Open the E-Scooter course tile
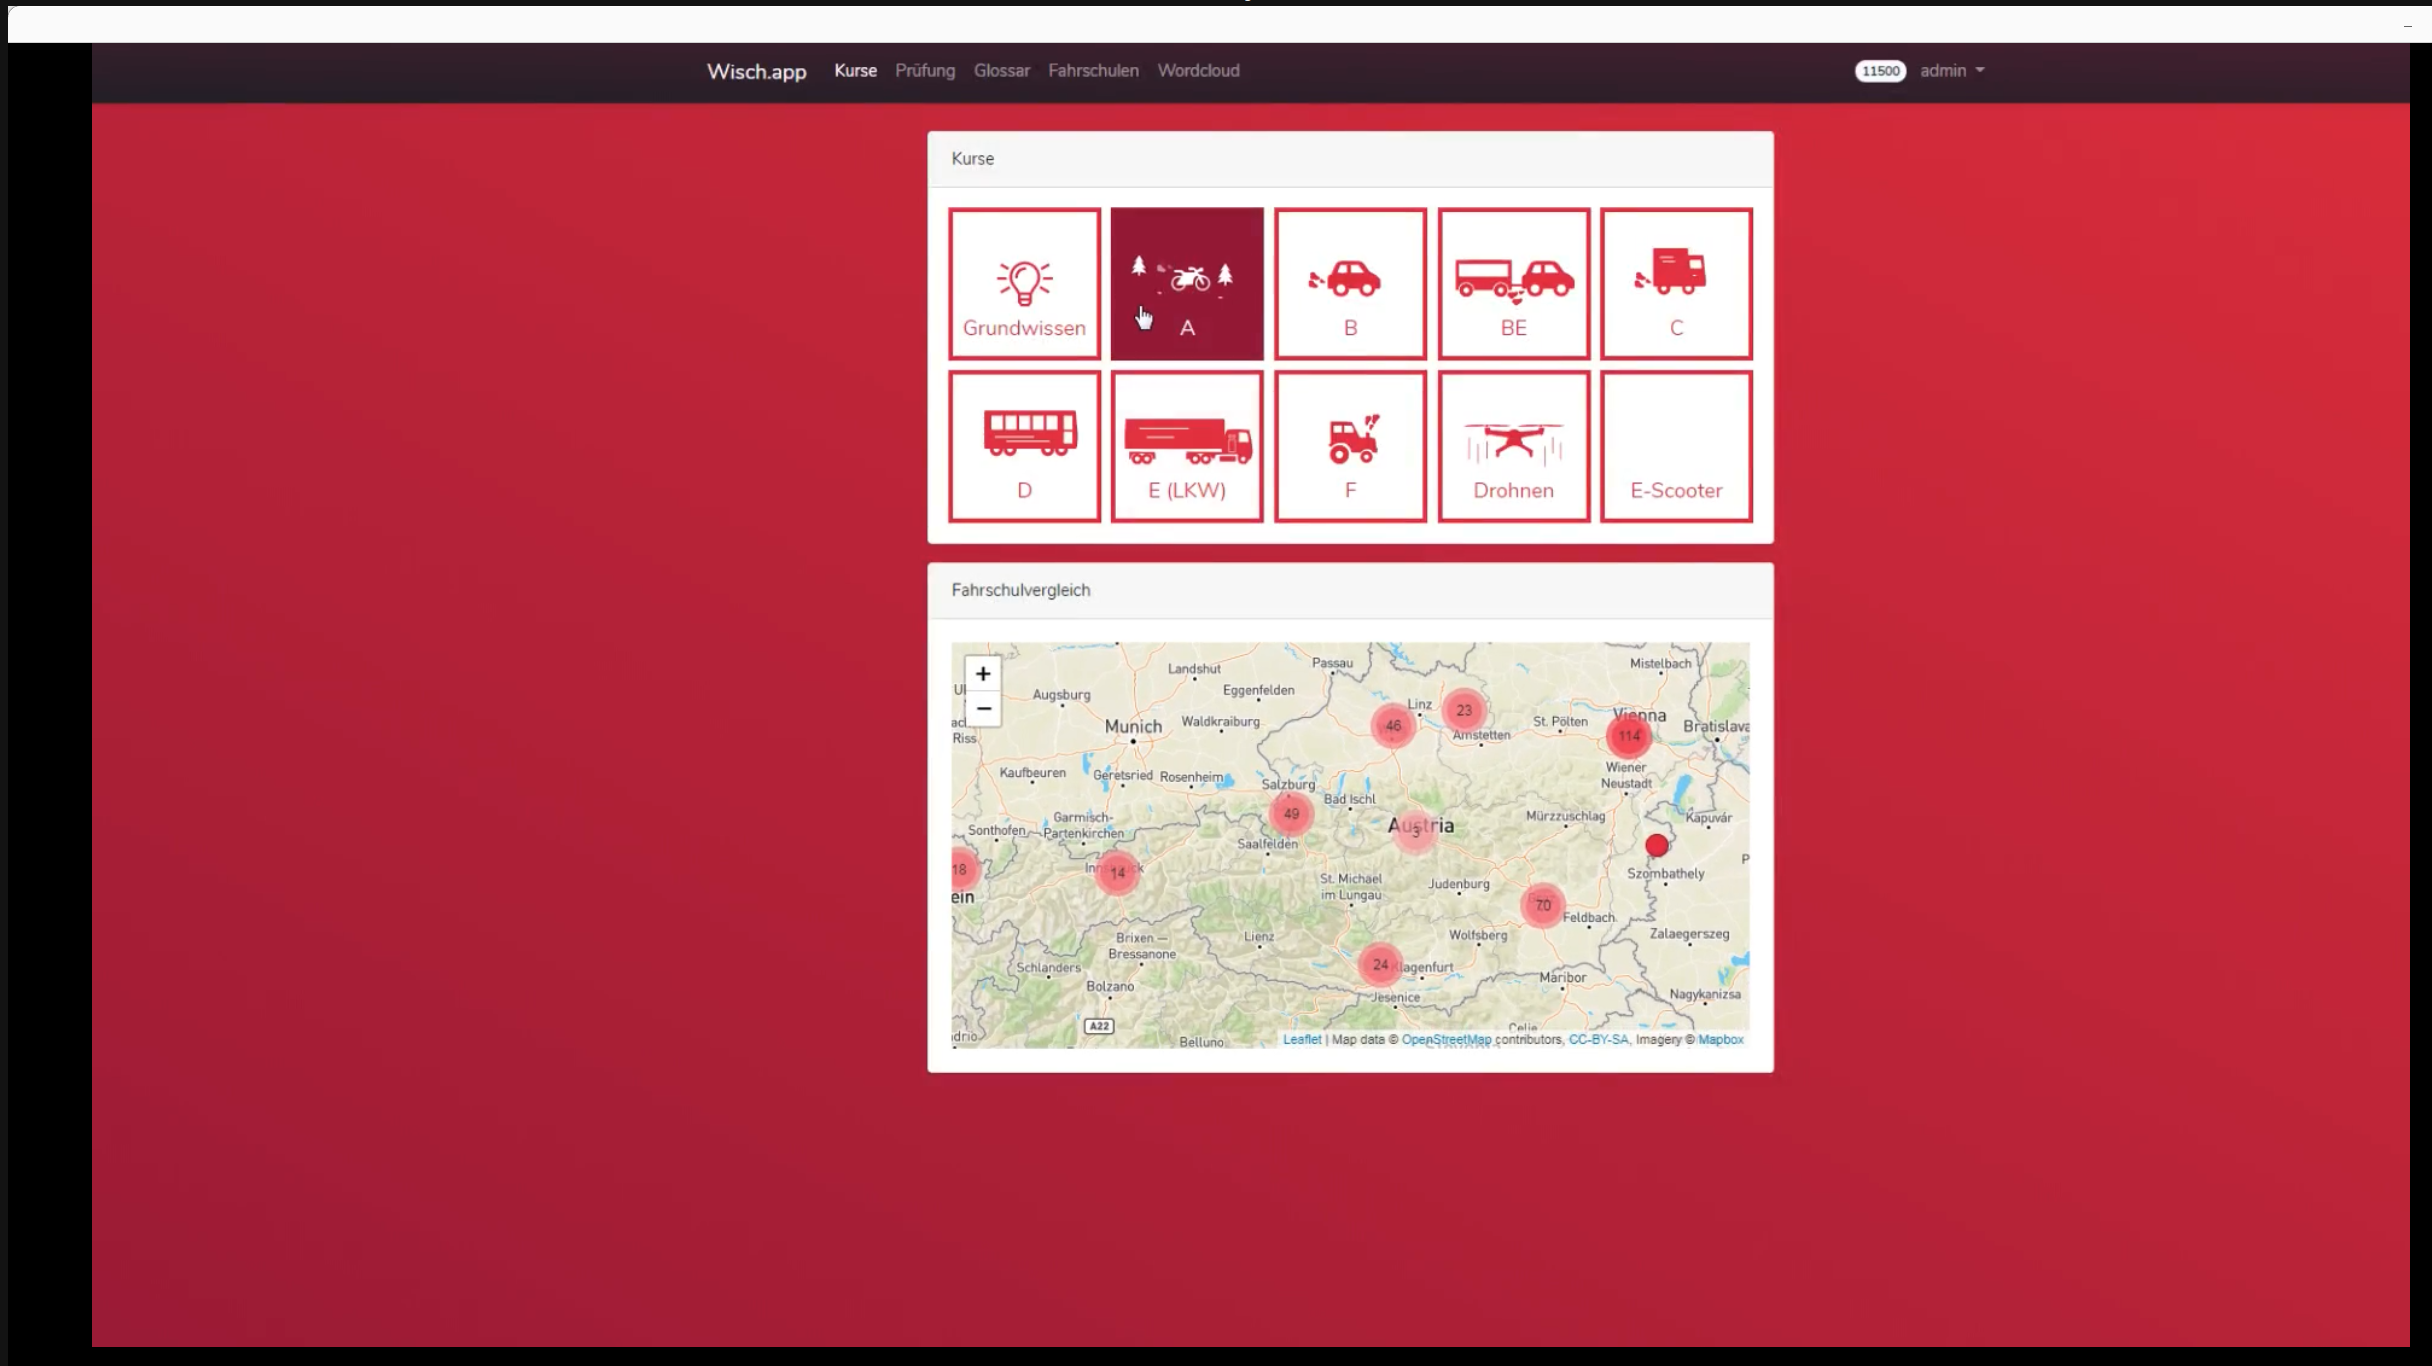 point(1676,447)
